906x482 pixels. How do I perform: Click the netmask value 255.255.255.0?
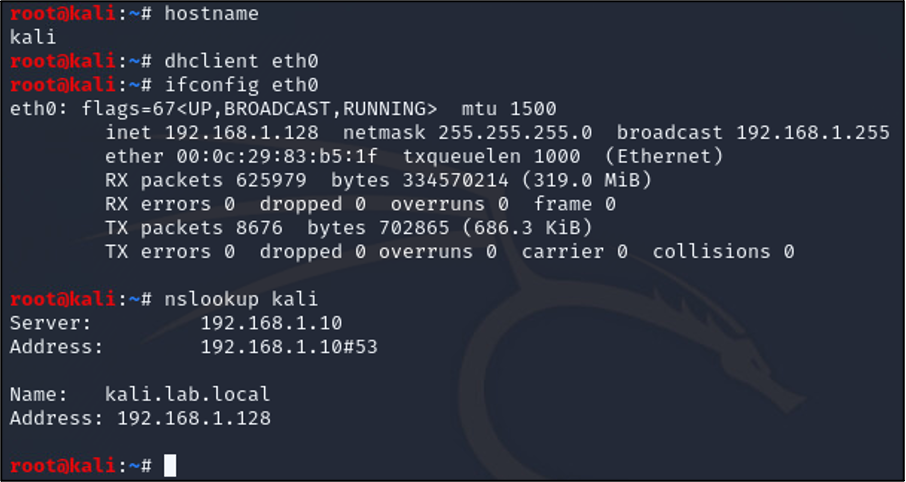pyautogui.click(x=515, y=133)
